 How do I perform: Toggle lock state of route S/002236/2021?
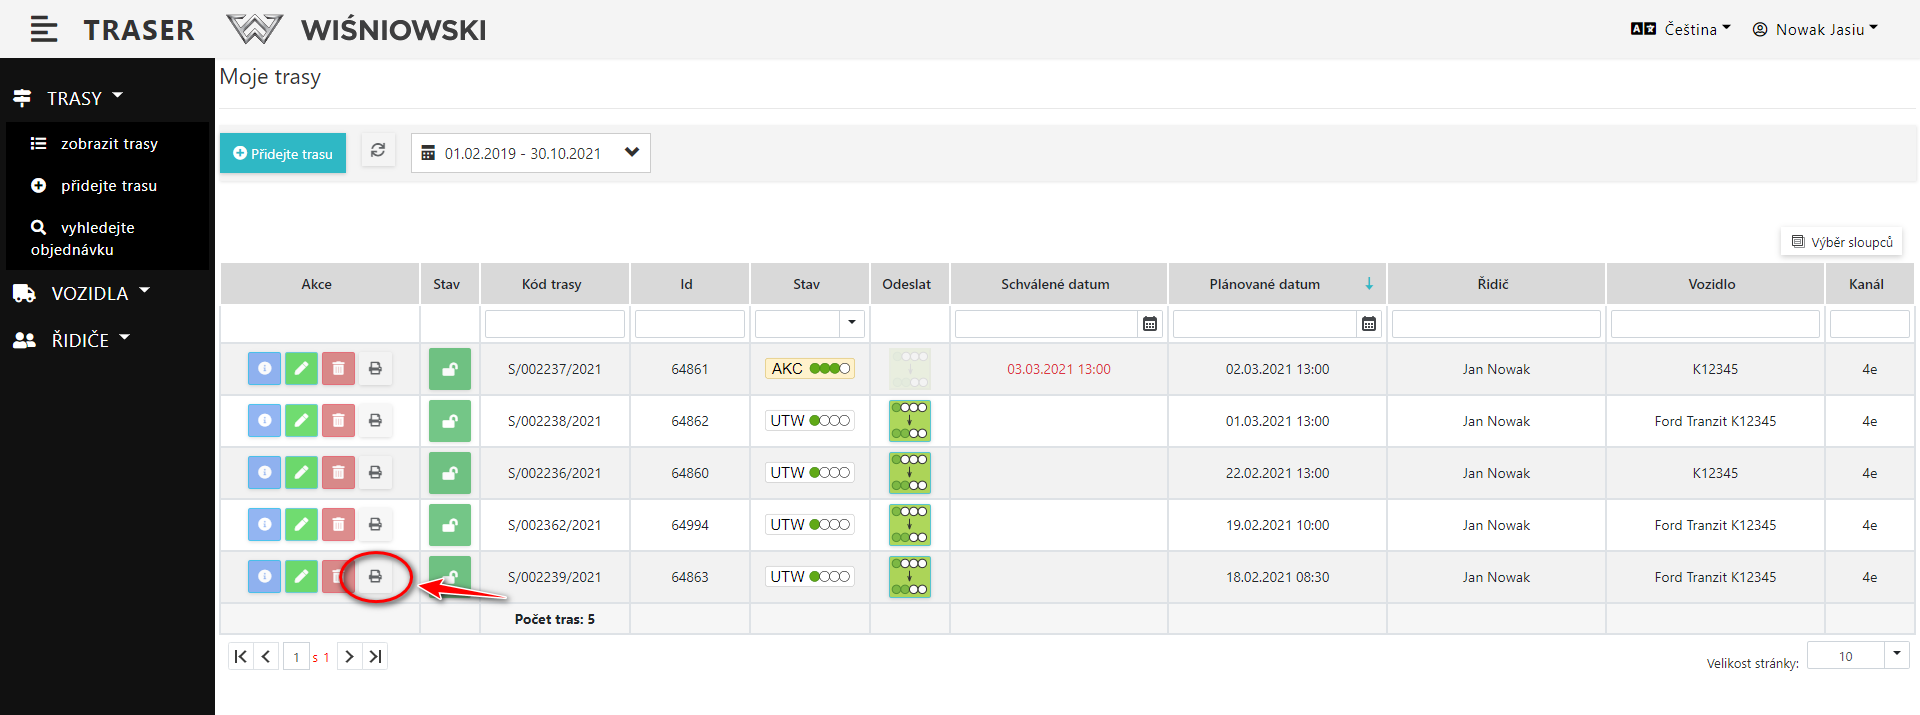coord(450,473)
